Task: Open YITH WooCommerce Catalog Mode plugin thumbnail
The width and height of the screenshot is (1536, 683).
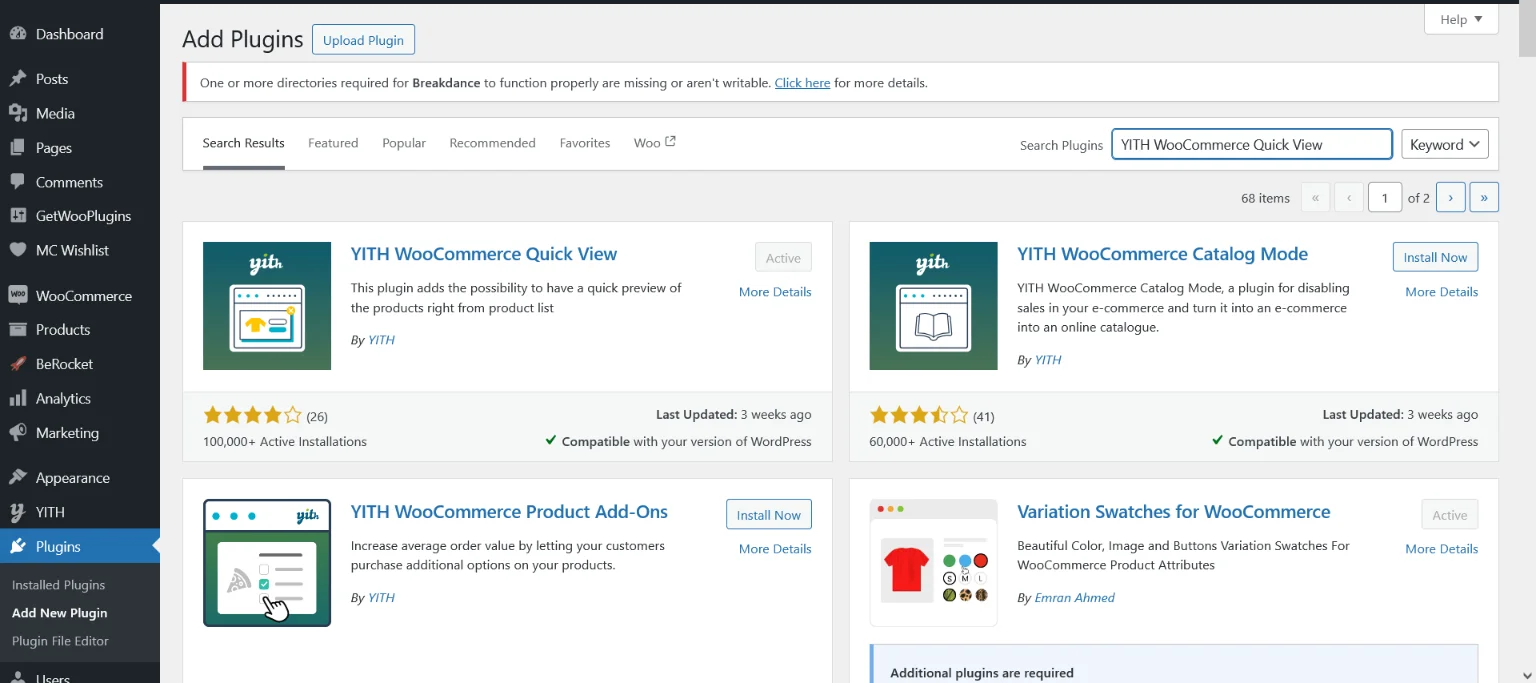Action: (934, 306)
